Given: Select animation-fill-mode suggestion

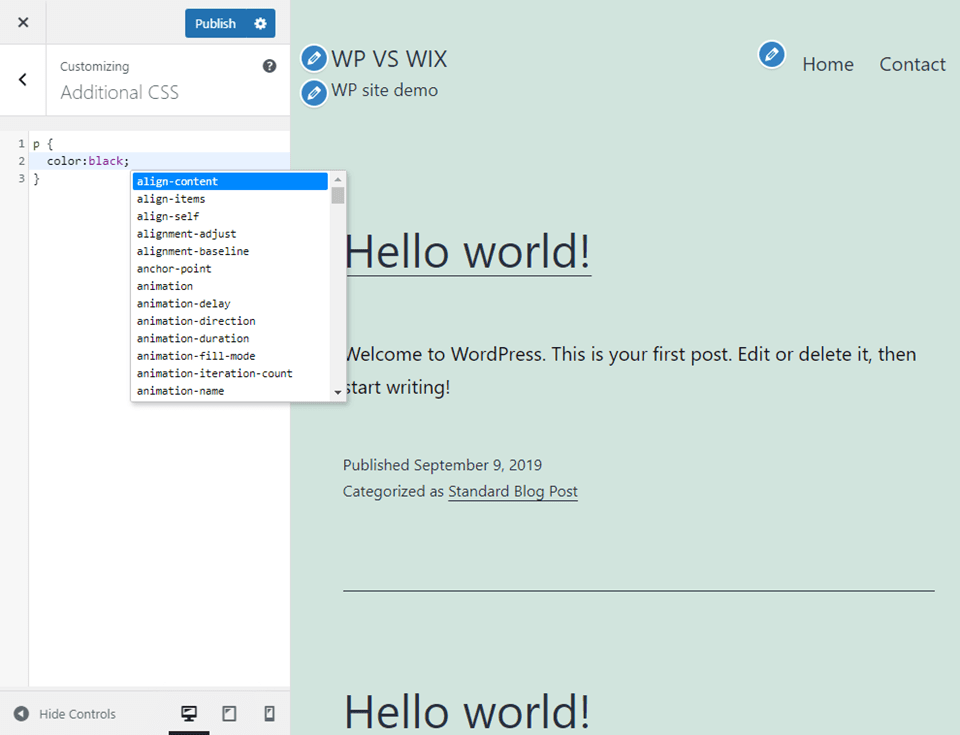Looking at the screenshot, I should tap(230, 356).
